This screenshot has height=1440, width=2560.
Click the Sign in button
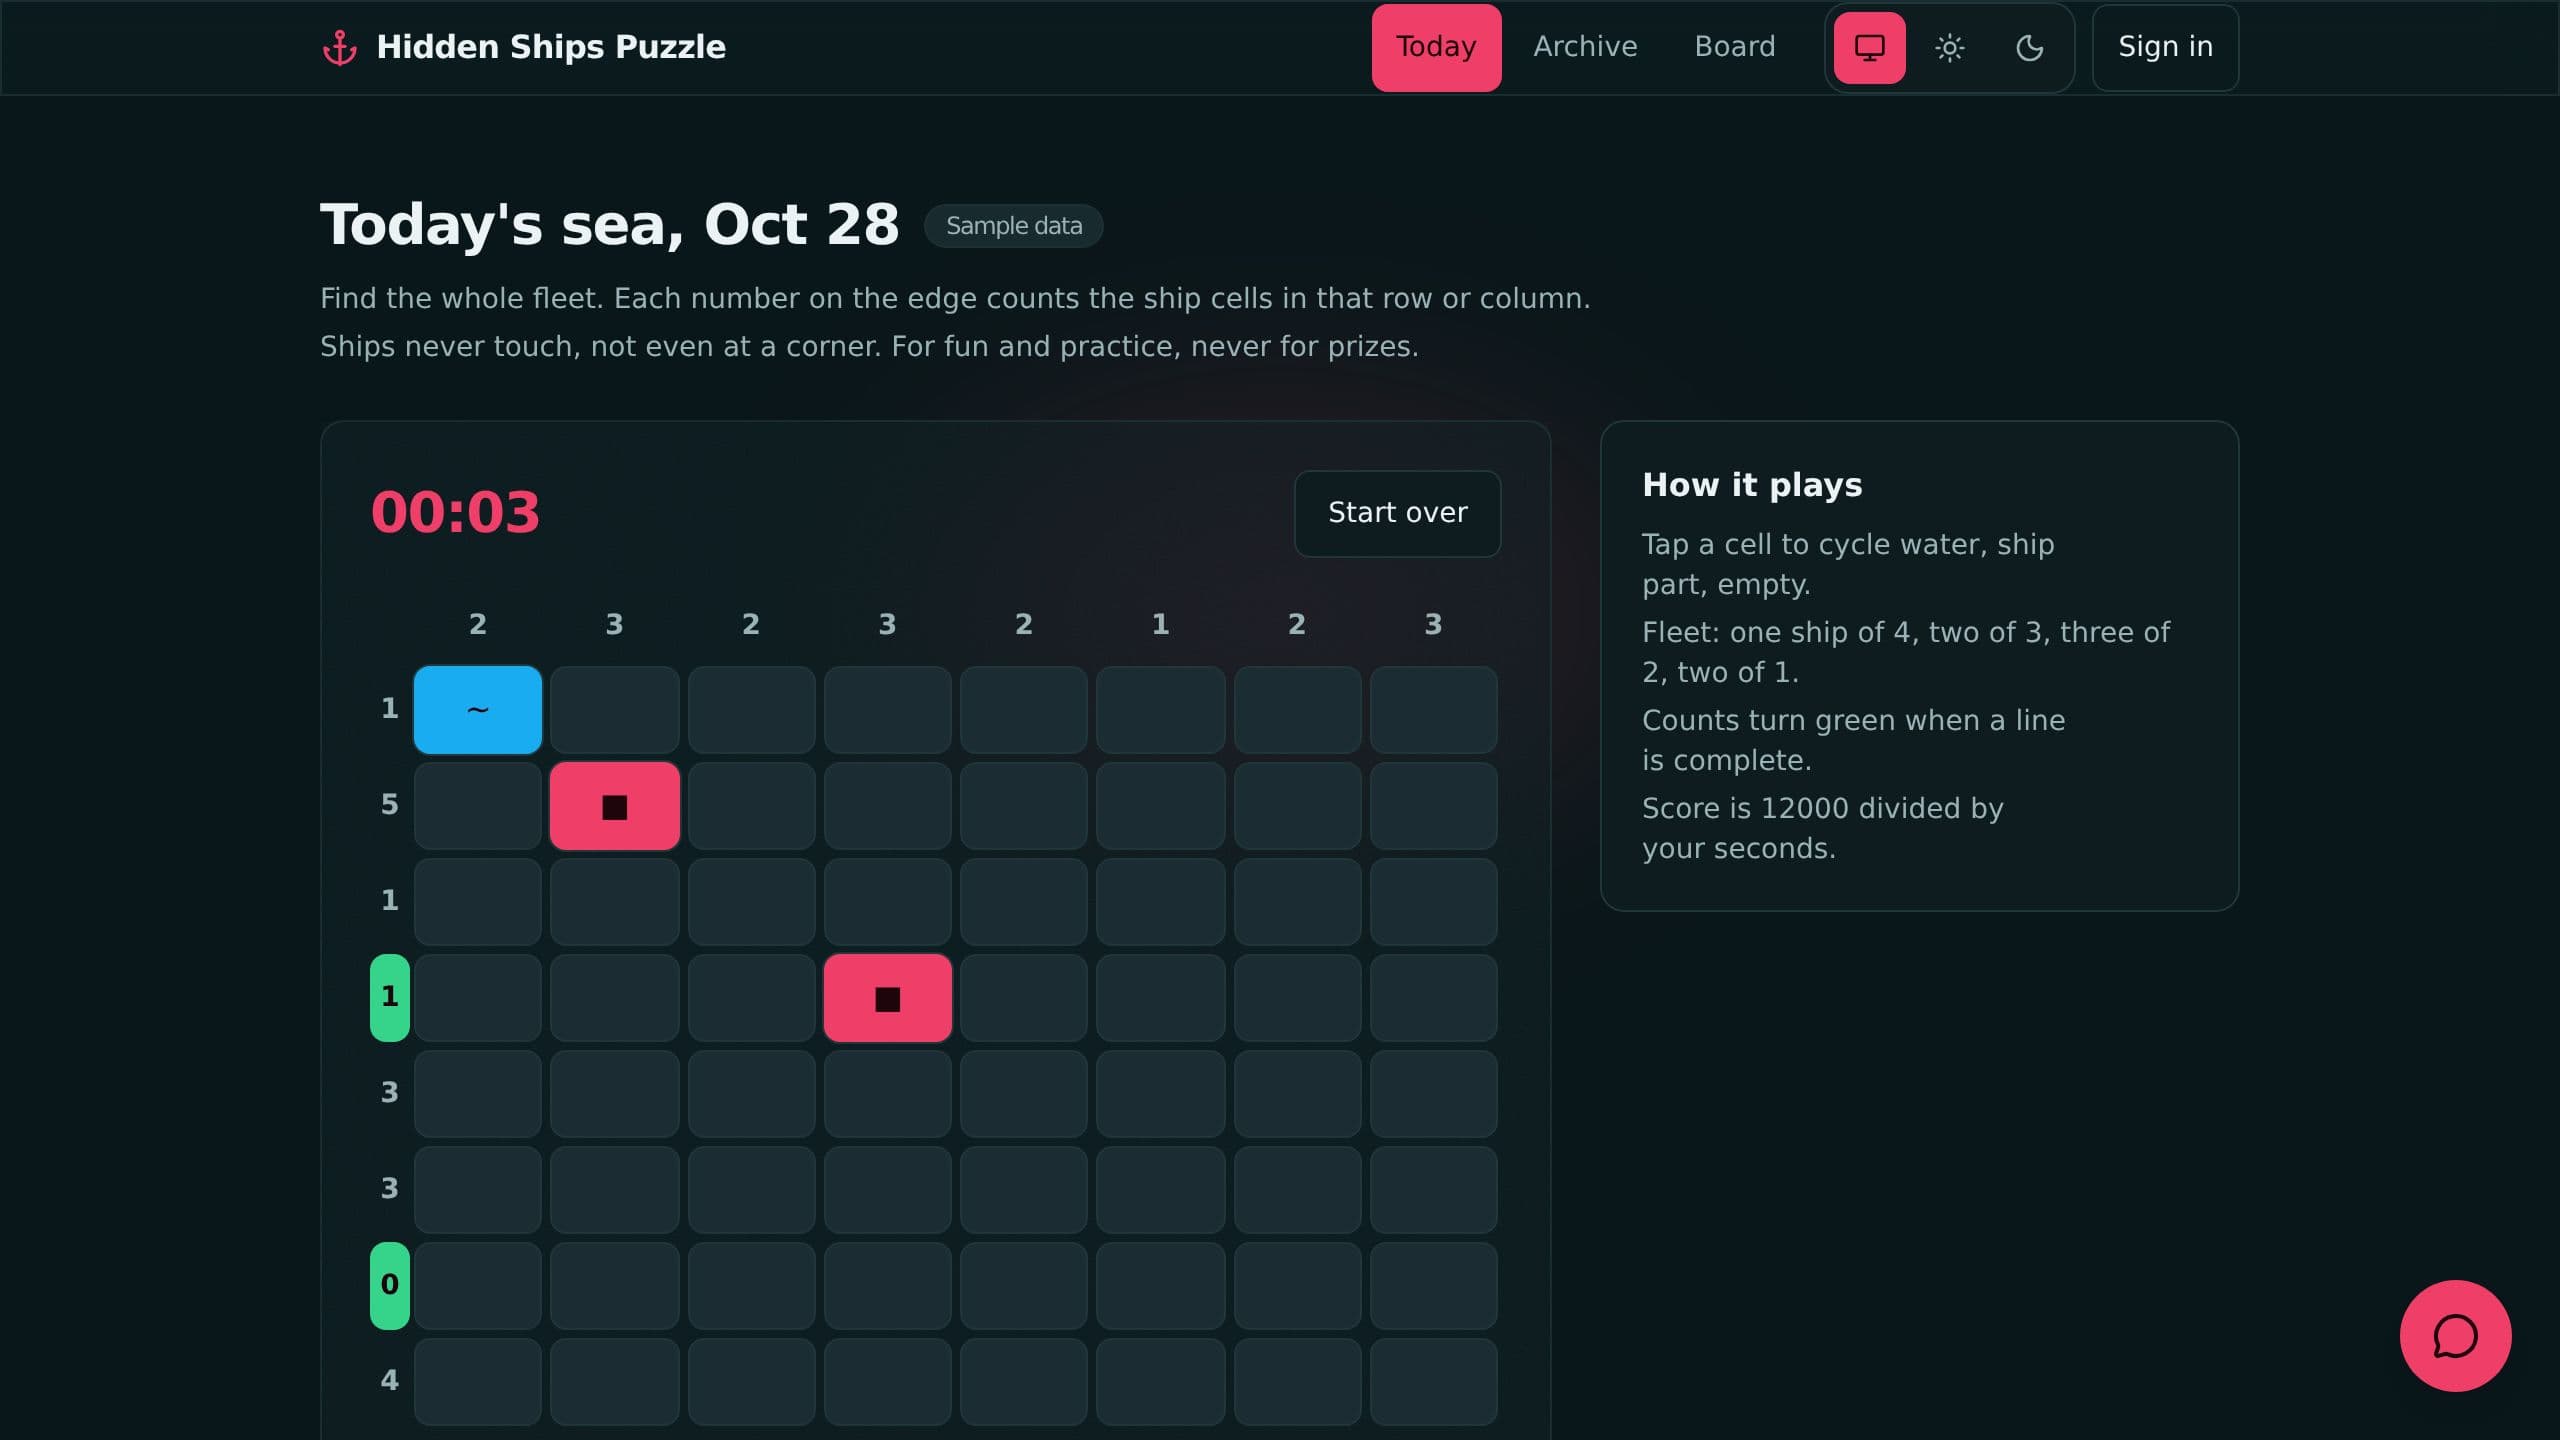(x=2165, y=47)
